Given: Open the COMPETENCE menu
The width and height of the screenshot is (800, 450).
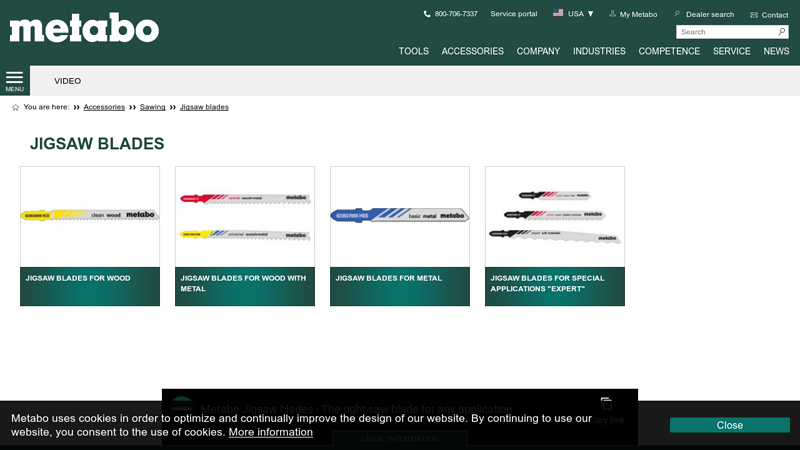Looking at the screenshot, I should (x=669, y=51).
